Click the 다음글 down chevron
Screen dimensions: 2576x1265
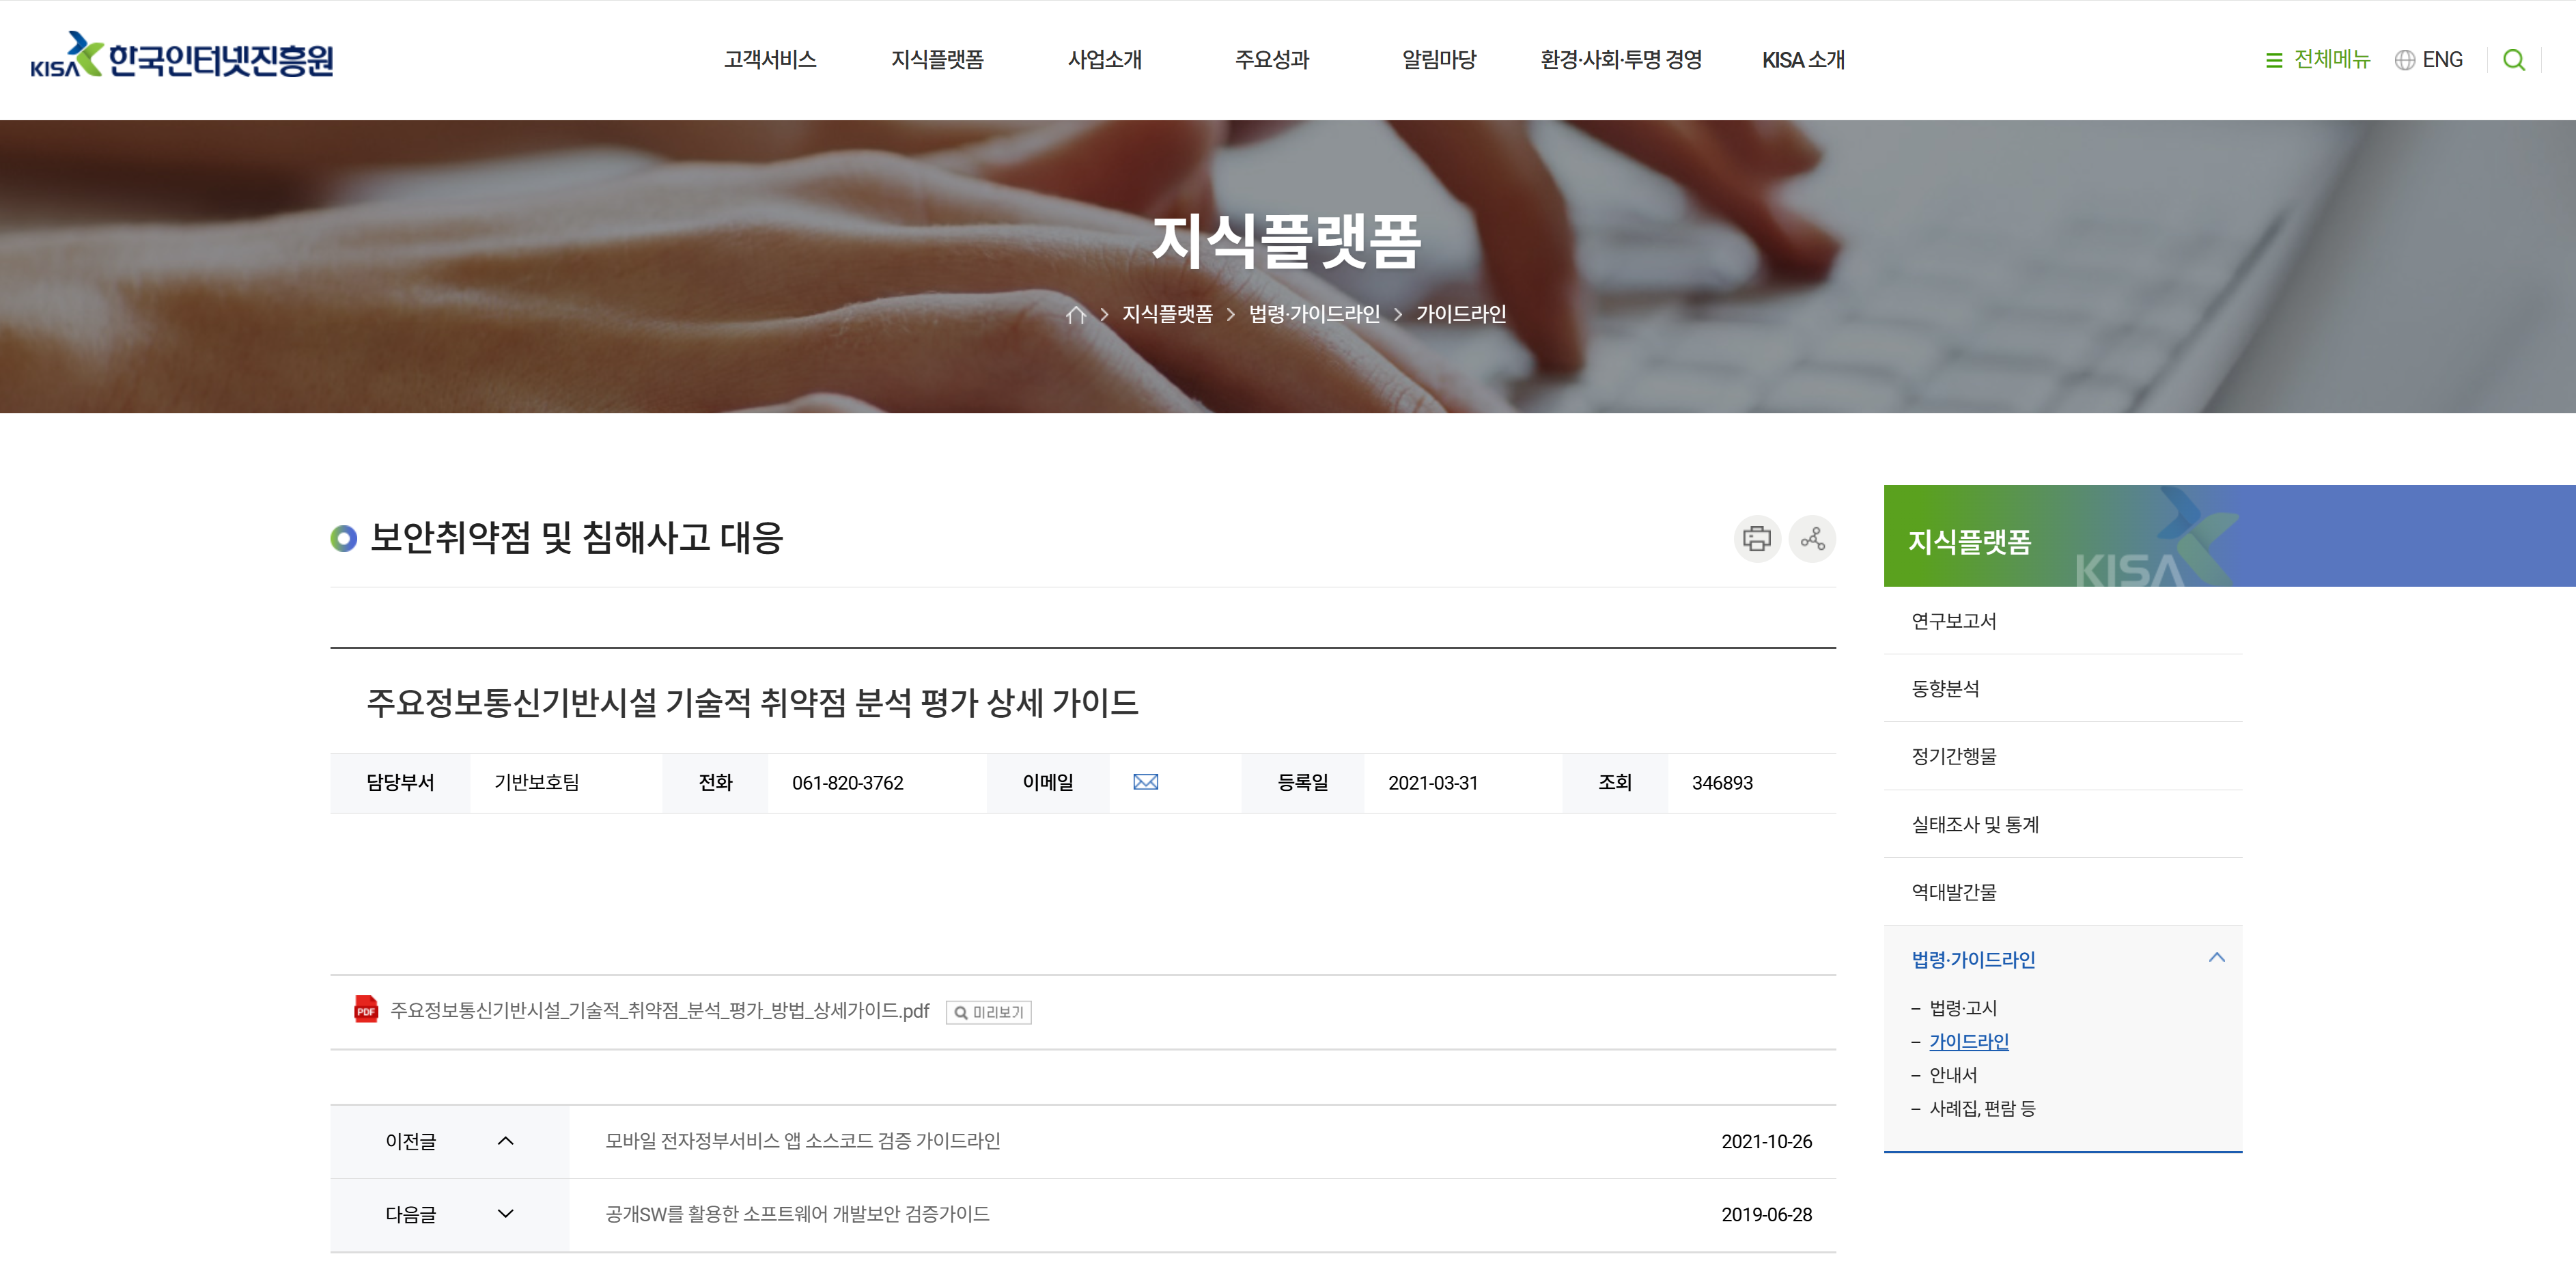pyautogui.click(x=505, y=1214)
